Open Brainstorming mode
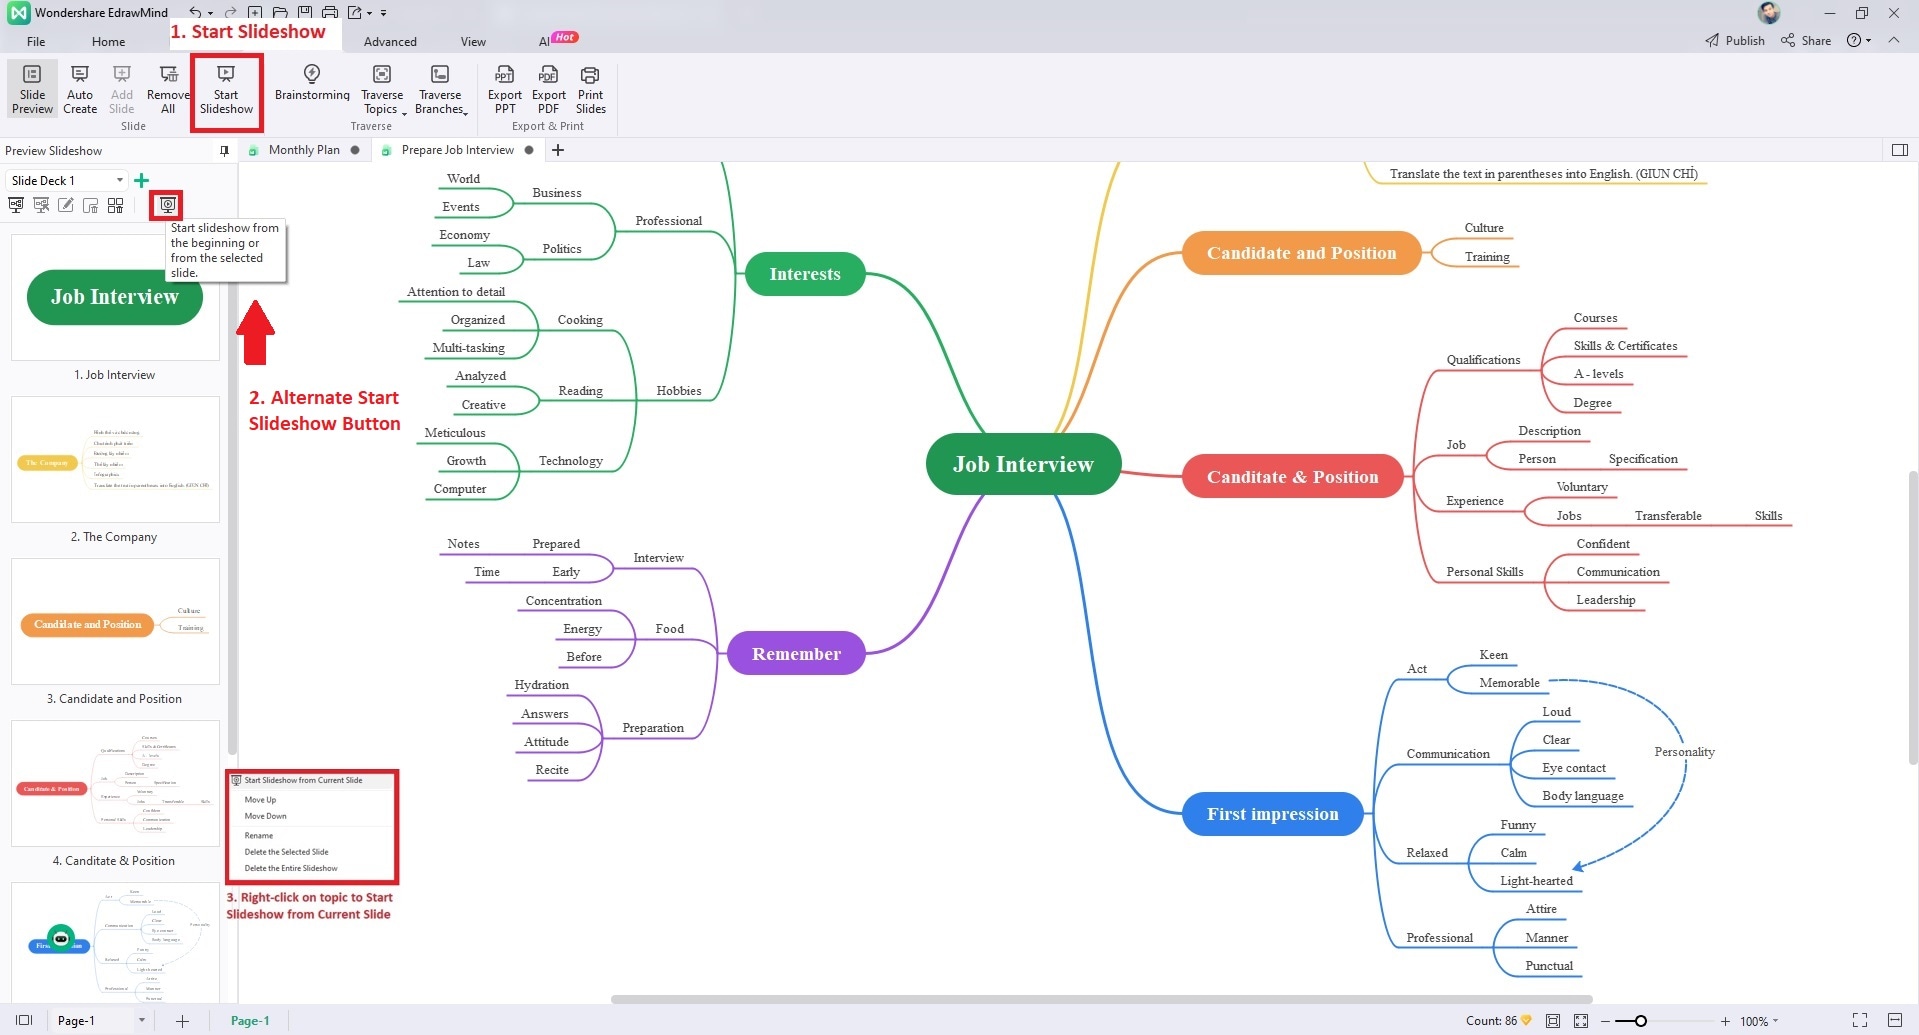The image size is (1919, 1035). [x=312, y=82]
